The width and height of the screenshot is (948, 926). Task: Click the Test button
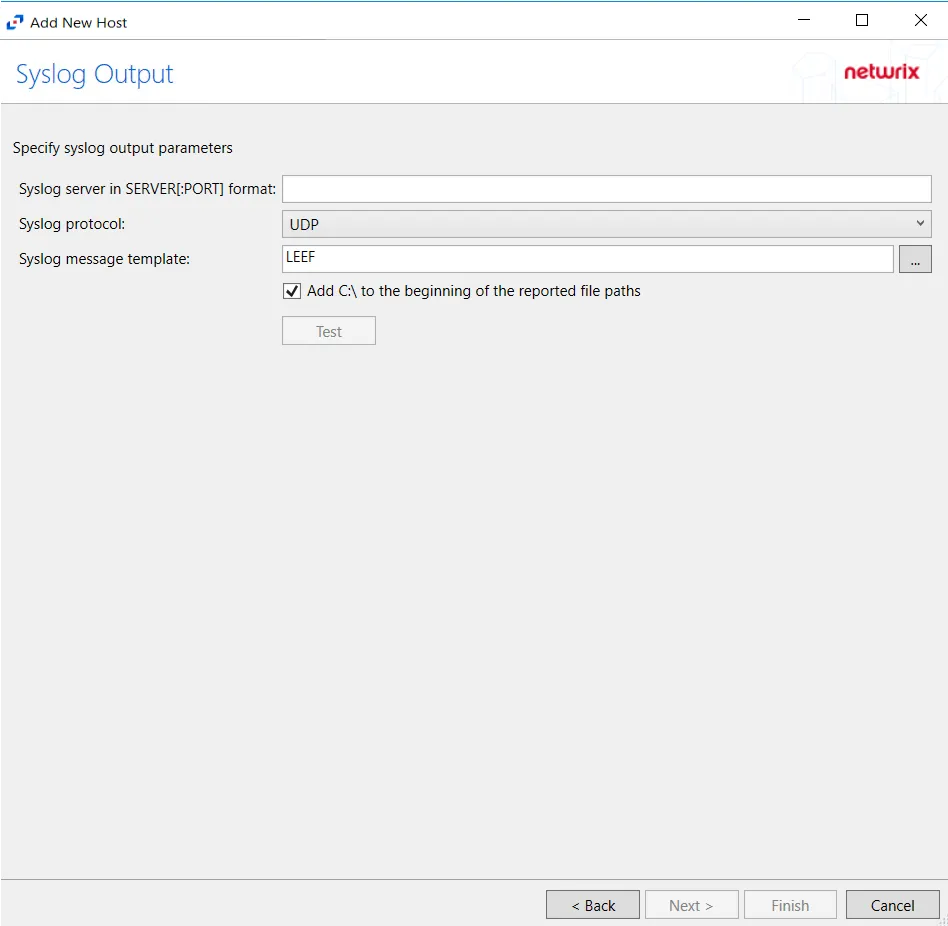[329, 331]
